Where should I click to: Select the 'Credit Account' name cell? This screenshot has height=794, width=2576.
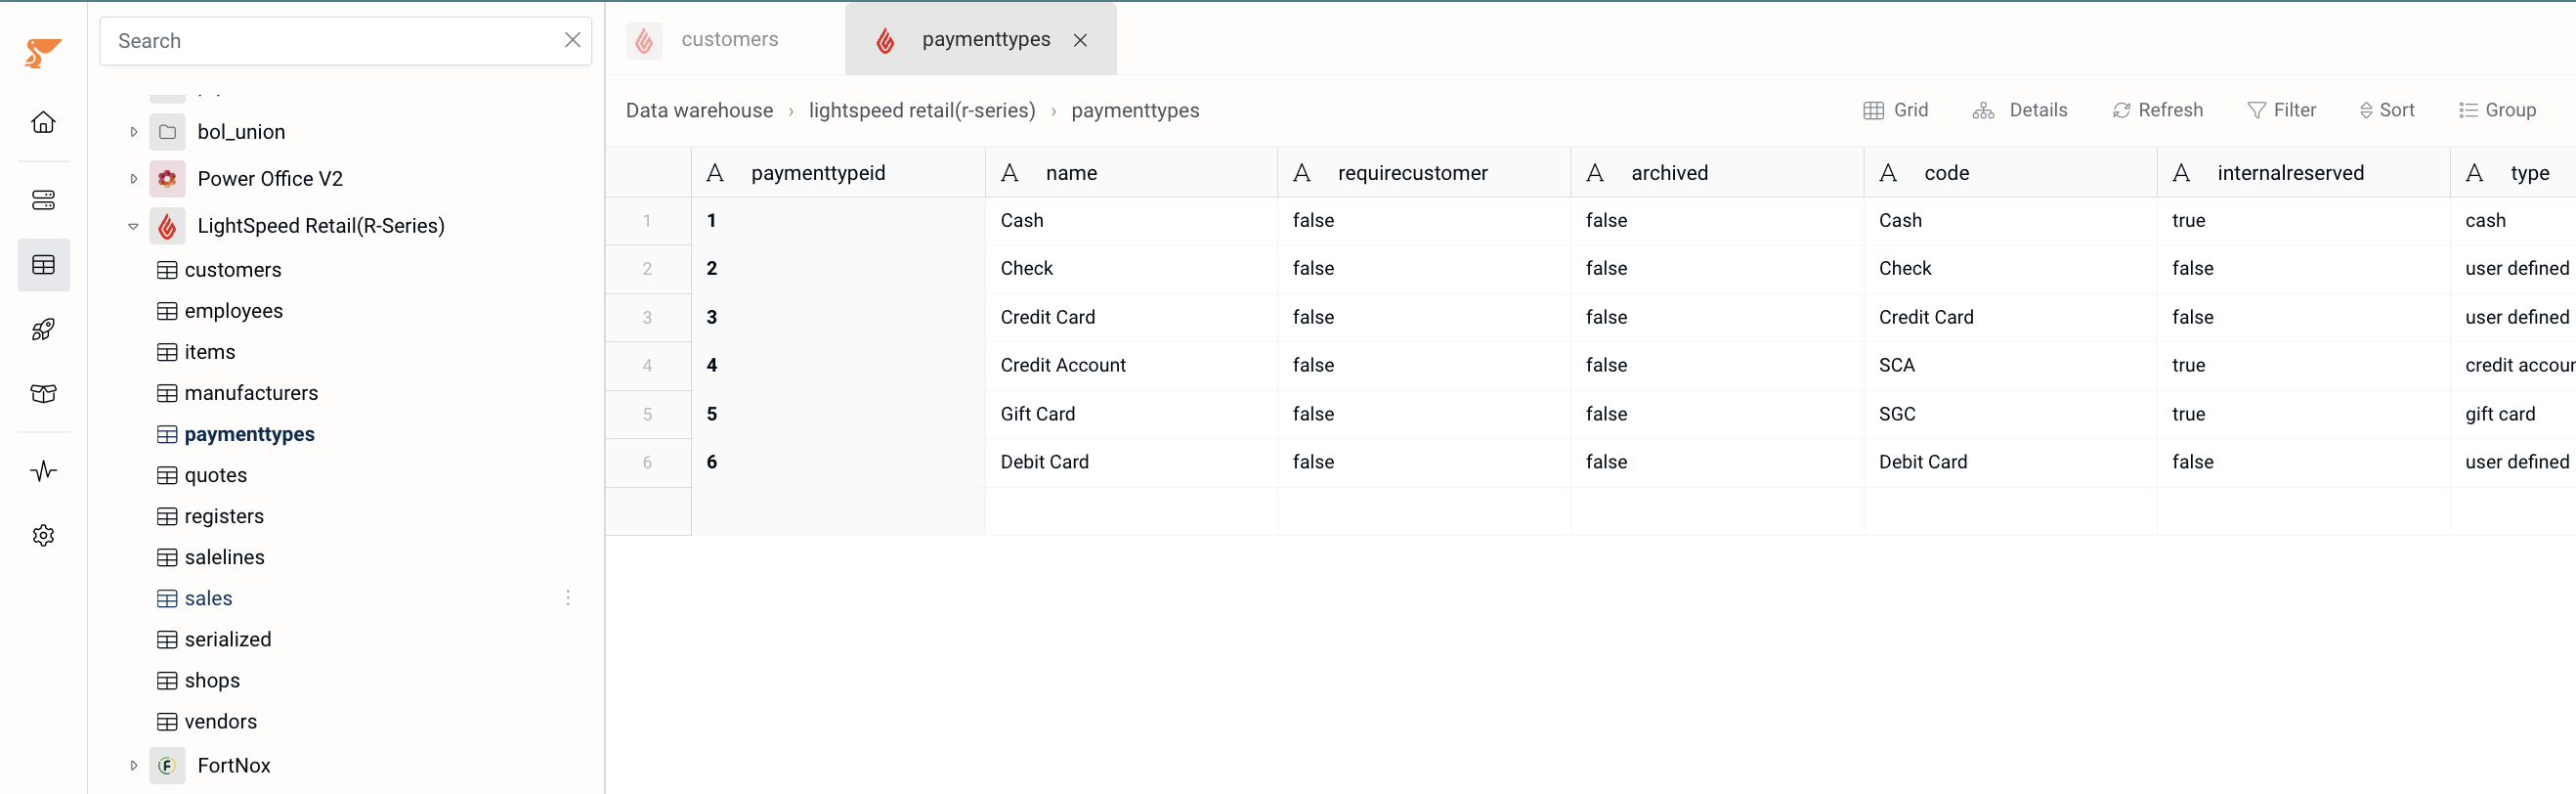[x=1131, y=365]
